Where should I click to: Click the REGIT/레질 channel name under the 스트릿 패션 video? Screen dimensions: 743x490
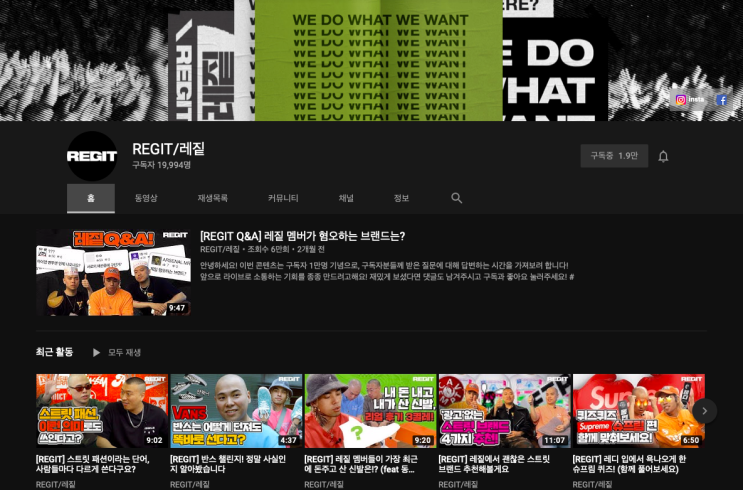(55, 485)
